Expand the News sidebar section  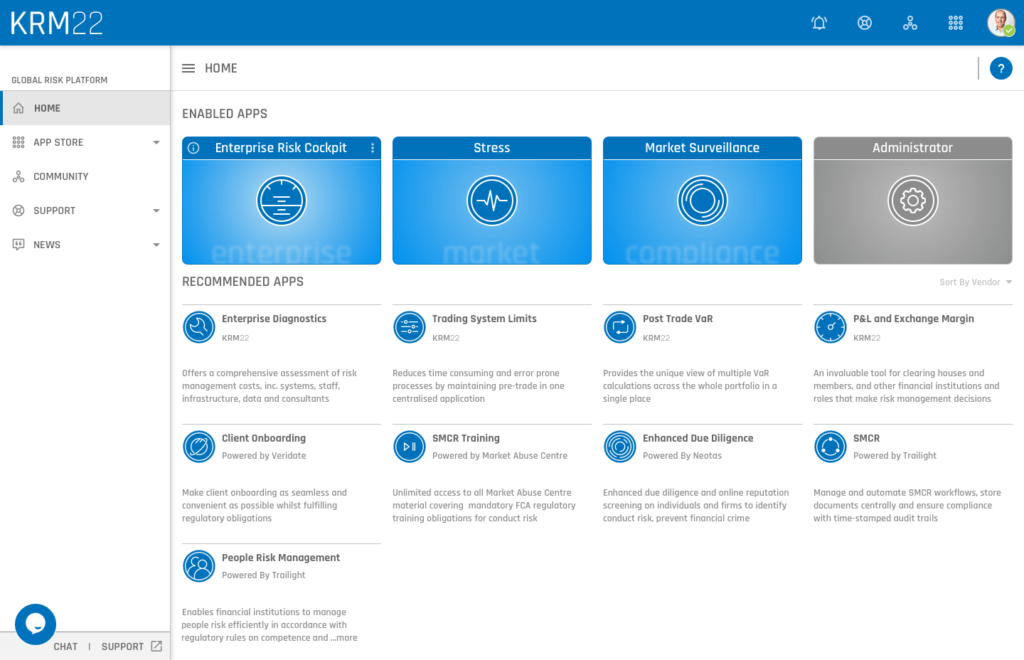tap(156, 245)
